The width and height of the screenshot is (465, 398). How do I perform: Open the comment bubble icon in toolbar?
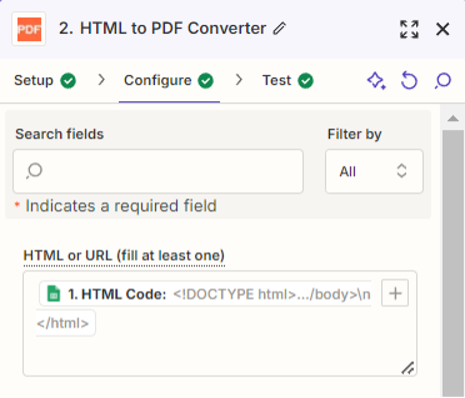pos(443,81)
